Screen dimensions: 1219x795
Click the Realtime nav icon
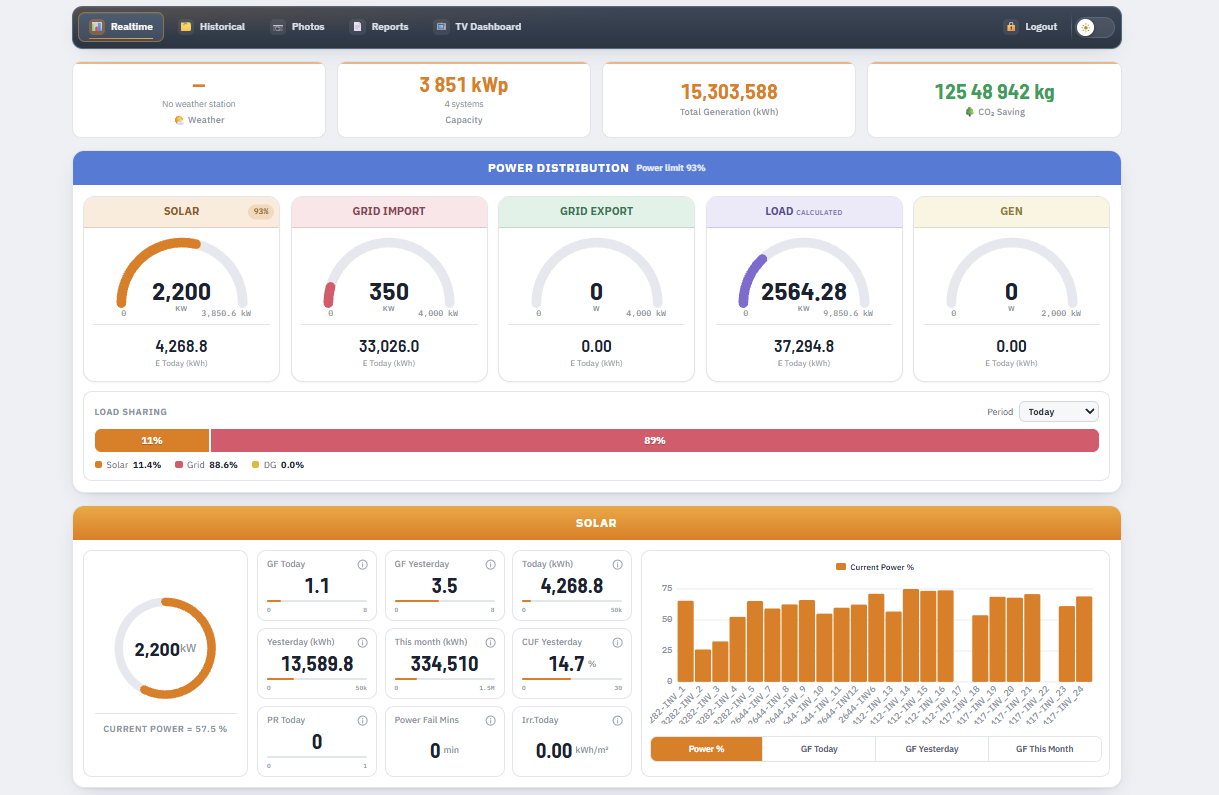pyautogui.click(x=97, y=27)
